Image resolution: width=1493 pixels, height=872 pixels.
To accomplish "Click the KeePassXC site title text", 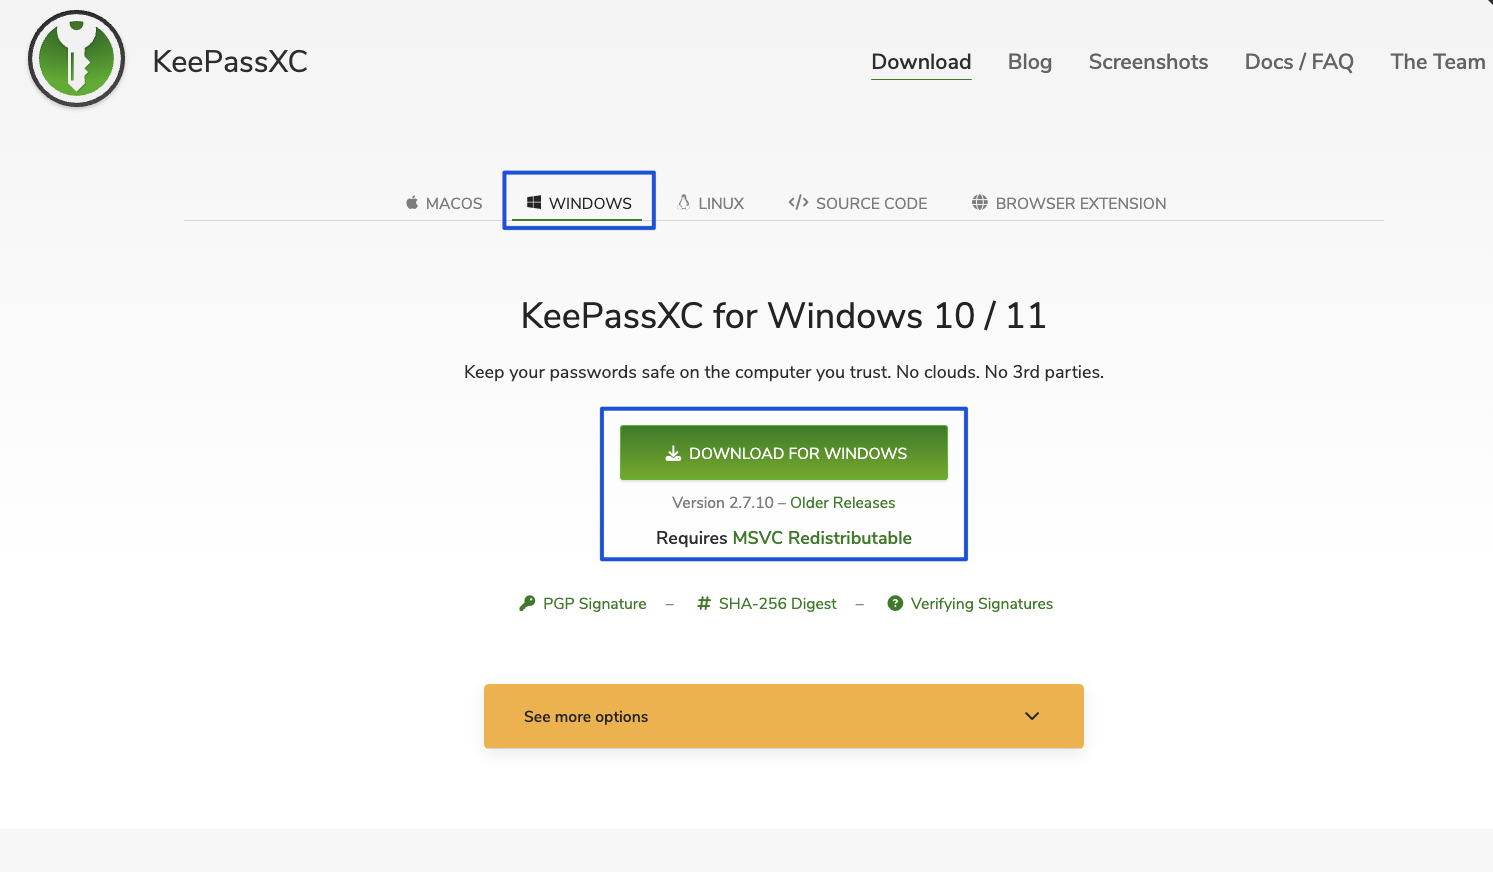I will 230,62.
